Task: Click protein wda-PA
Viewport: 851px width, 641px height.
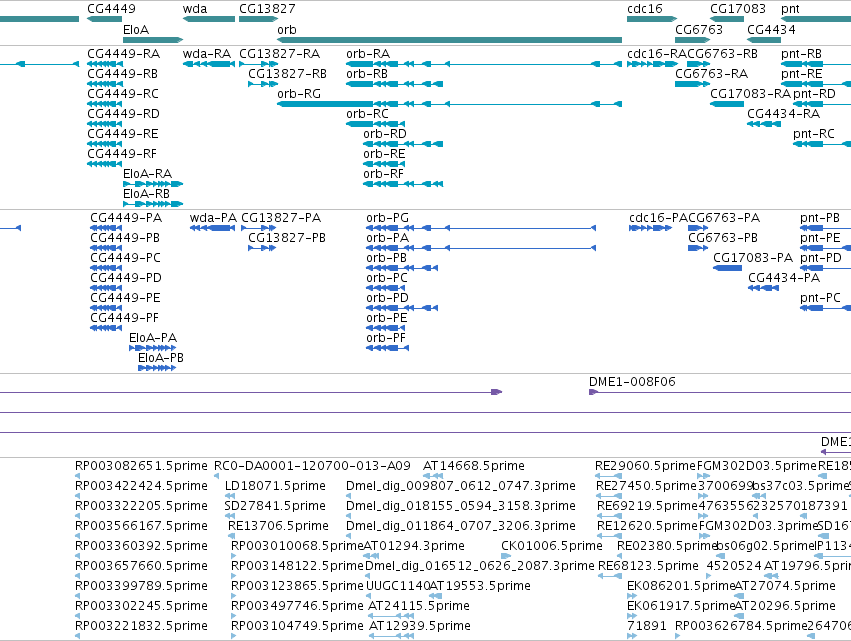Action: [x=213, y=228]
